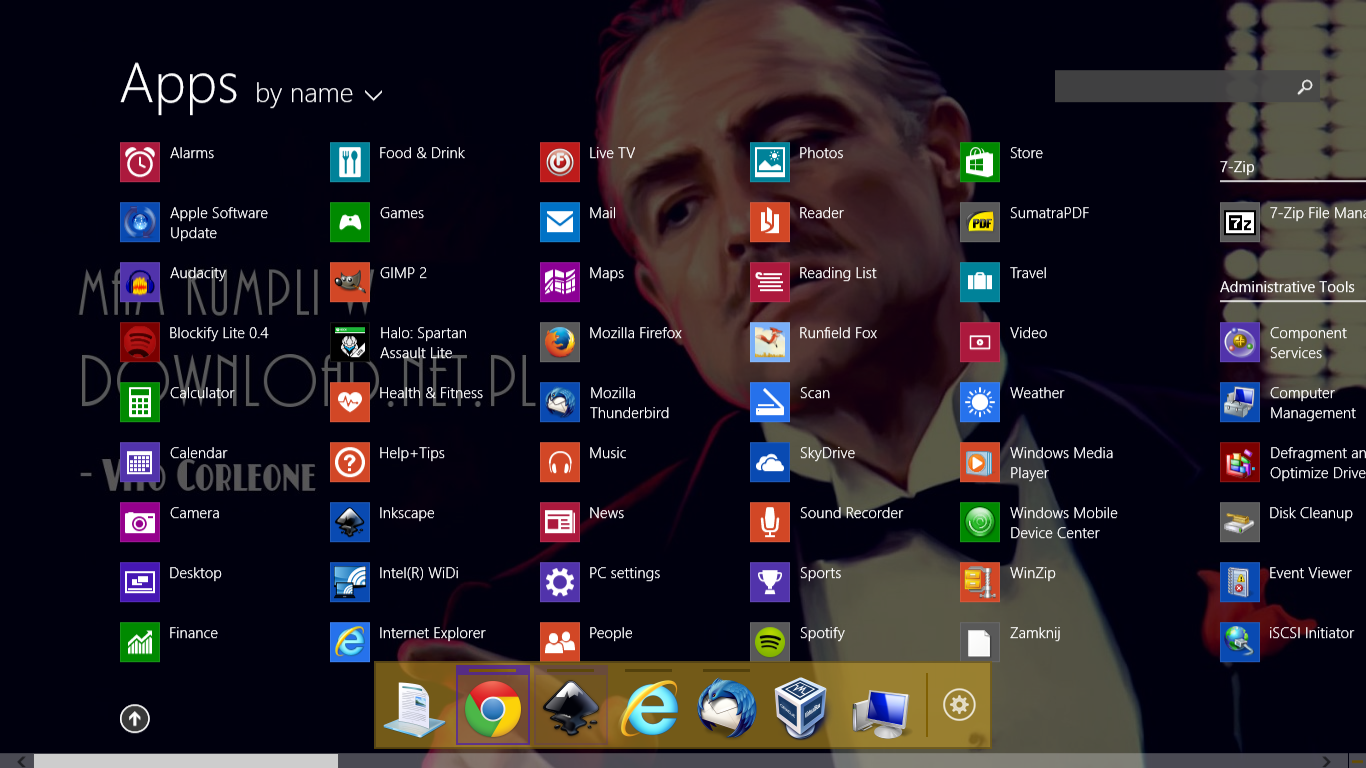This screenshot has width=1366, height=768.
Task: Open VirtualBox from the dock
Action: pos(802,708)
